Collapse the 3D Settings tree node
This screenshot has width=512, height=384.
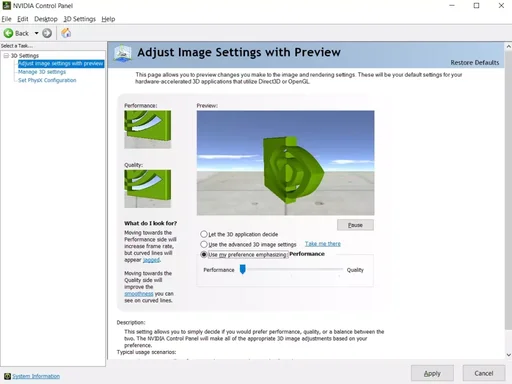pos(6,56)
